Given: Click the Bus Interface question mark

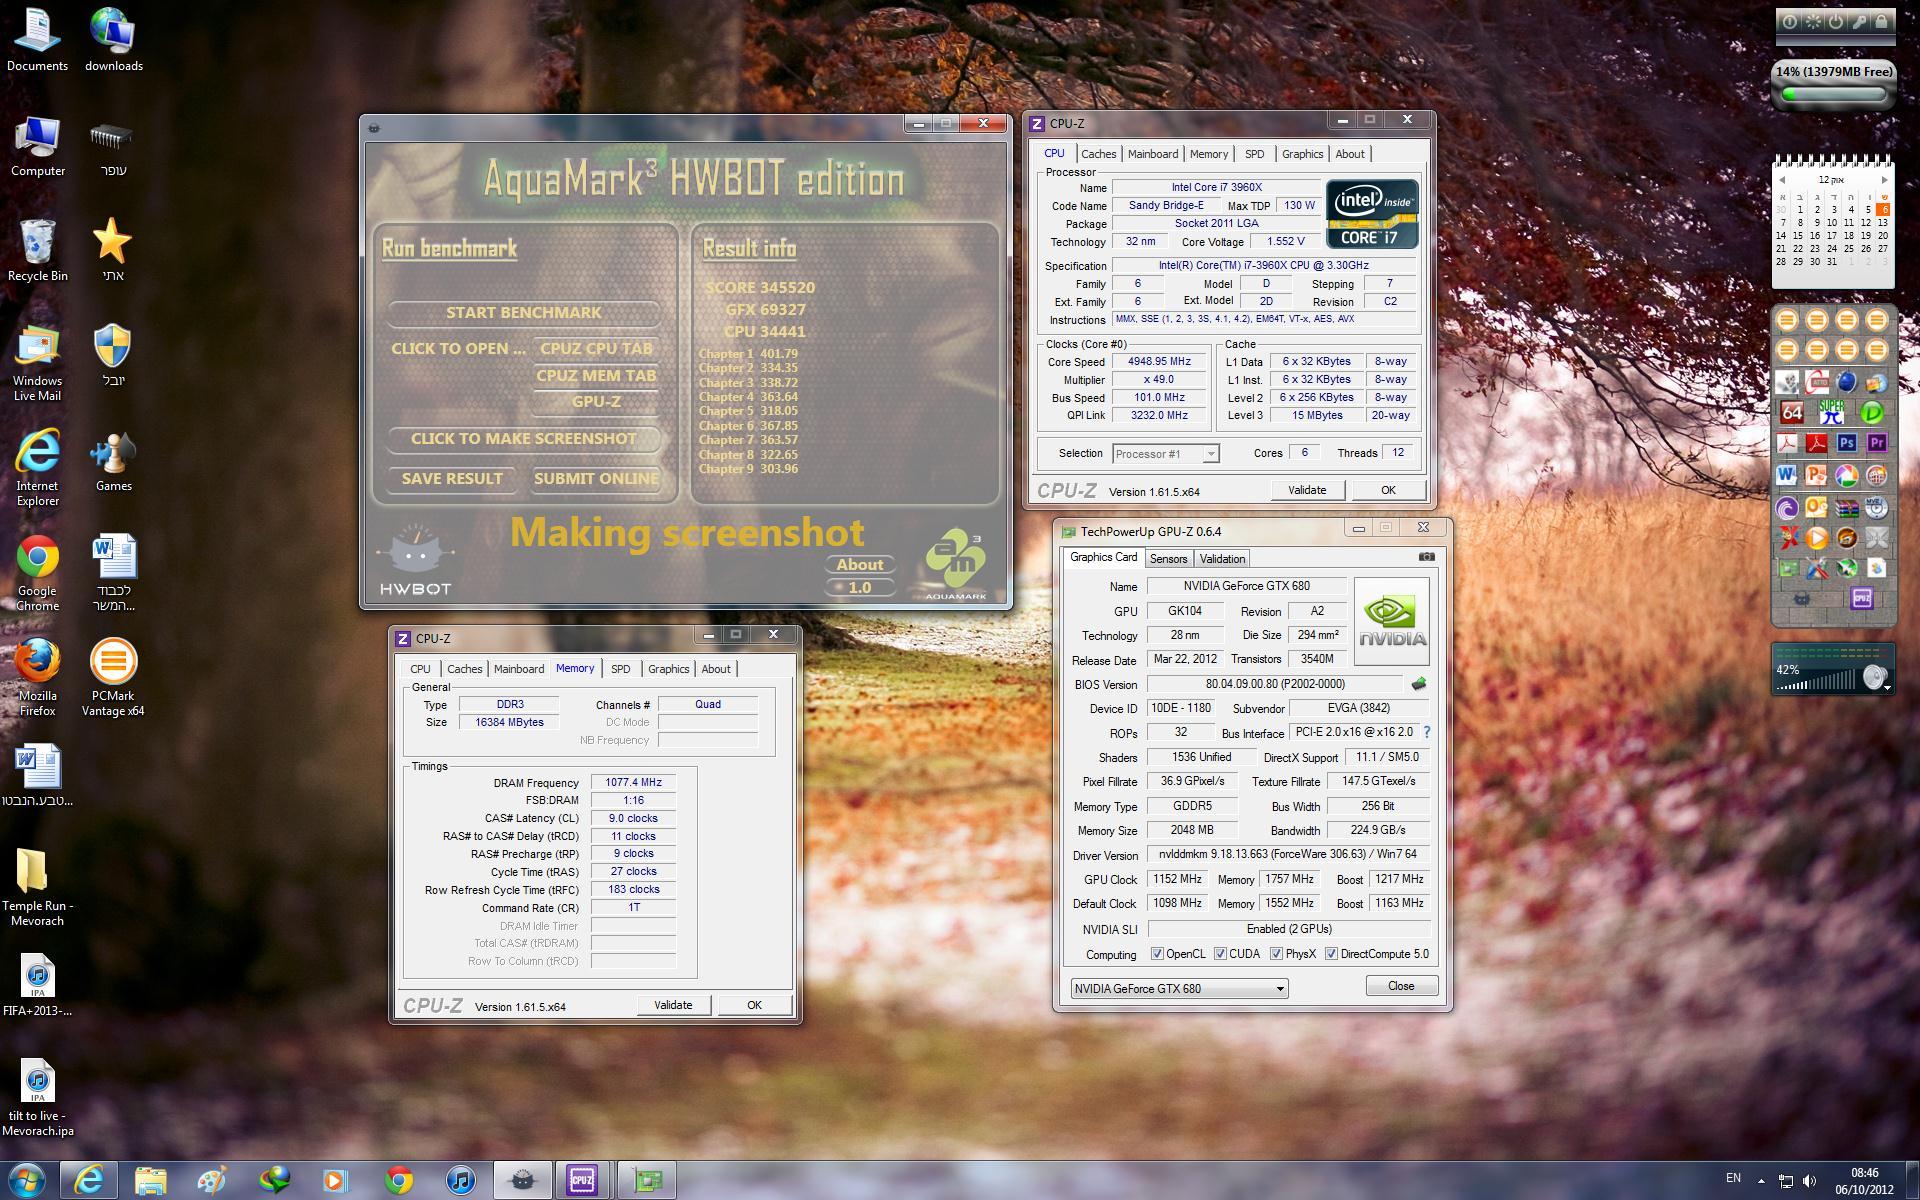Looking at the screenshot, I should [1427, 732].
